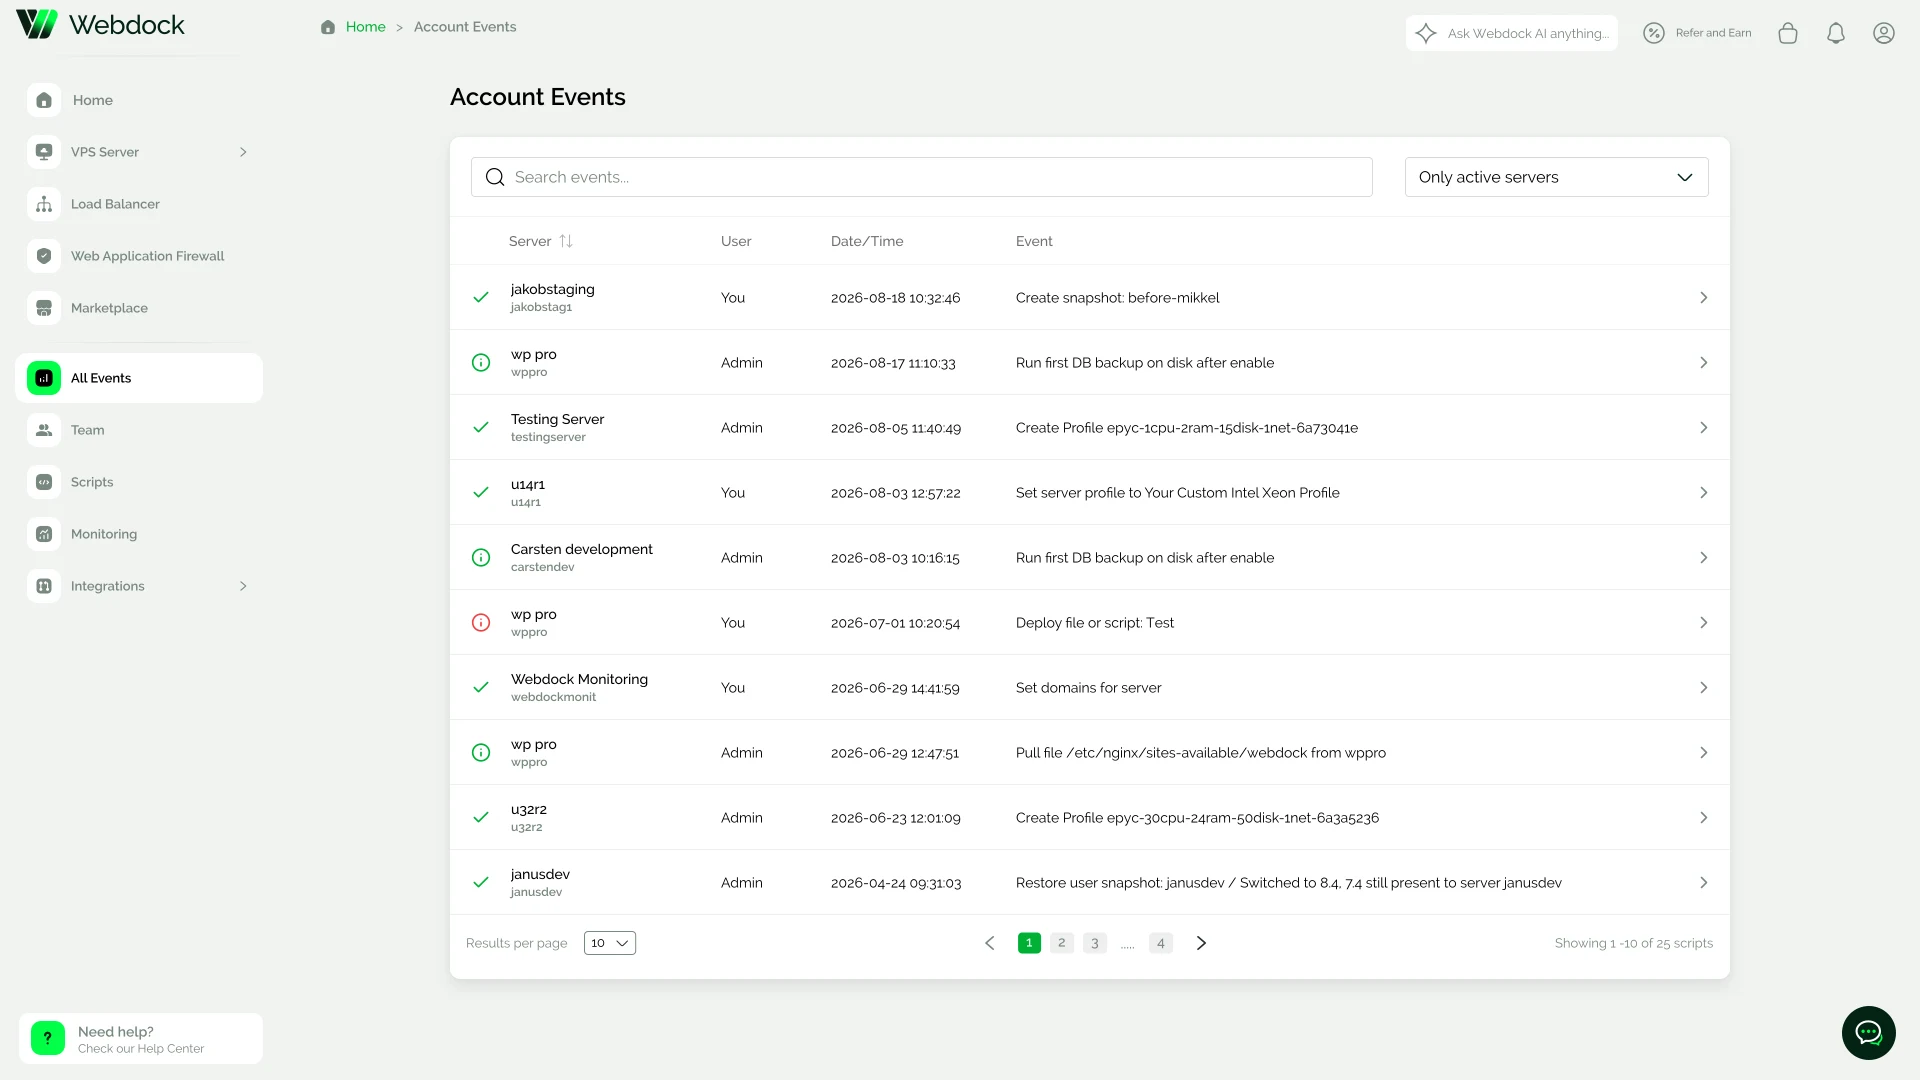Image resolution: width=1920 pixels, height=1080 pixels.
Task: Click the Webdock Monitoring server name
Action: (579, 679)
